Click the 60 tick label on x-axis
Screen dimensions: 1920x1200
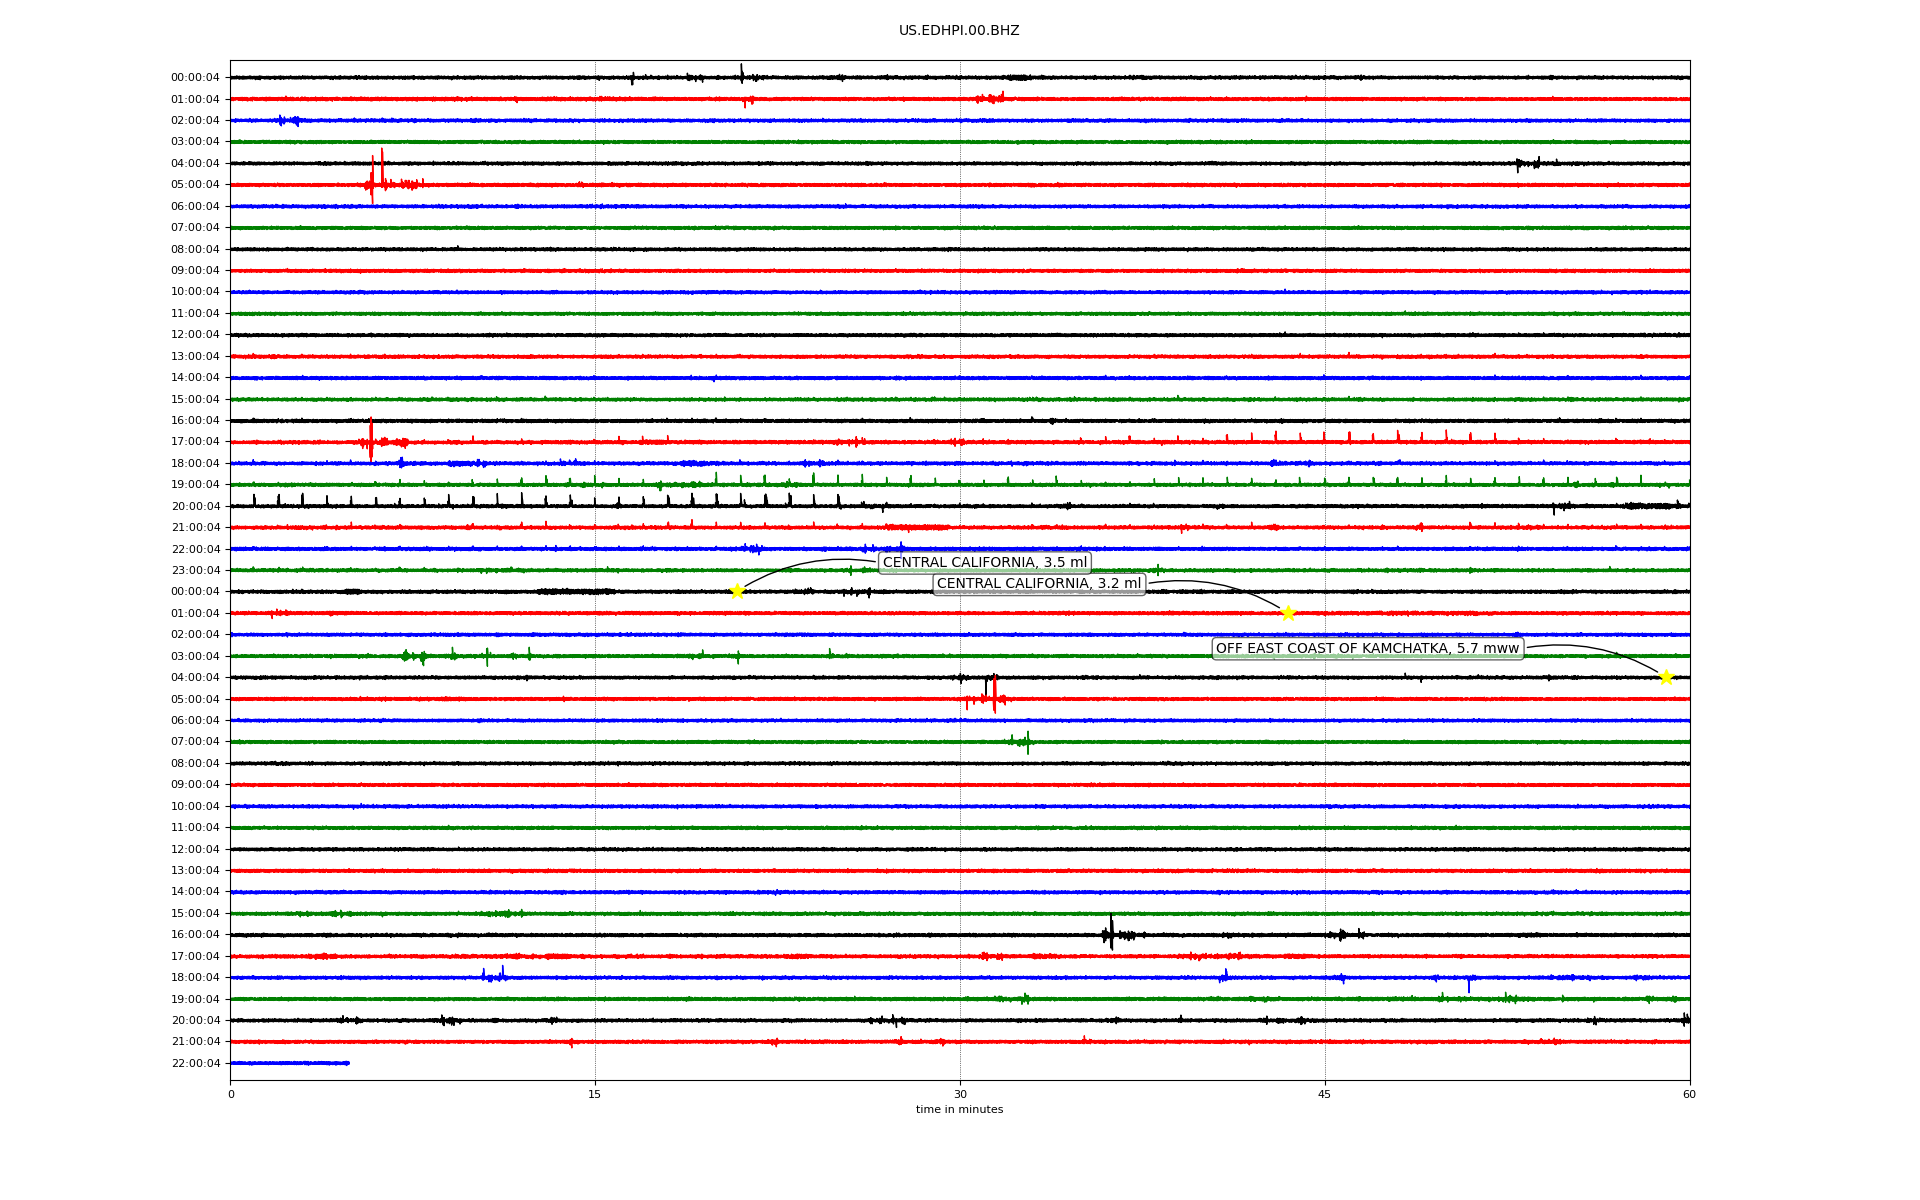coord(1689,1094)
